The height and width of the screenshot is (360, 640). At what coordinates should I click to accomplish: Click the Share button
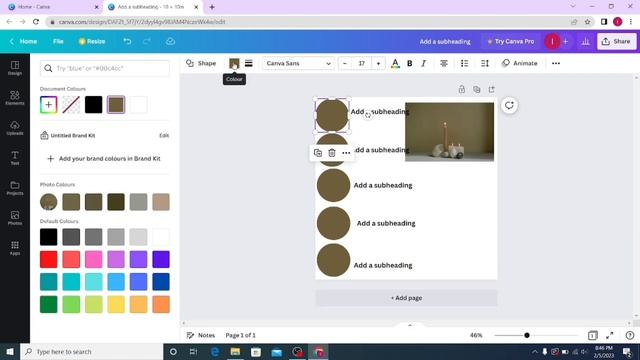pos(616,41)
